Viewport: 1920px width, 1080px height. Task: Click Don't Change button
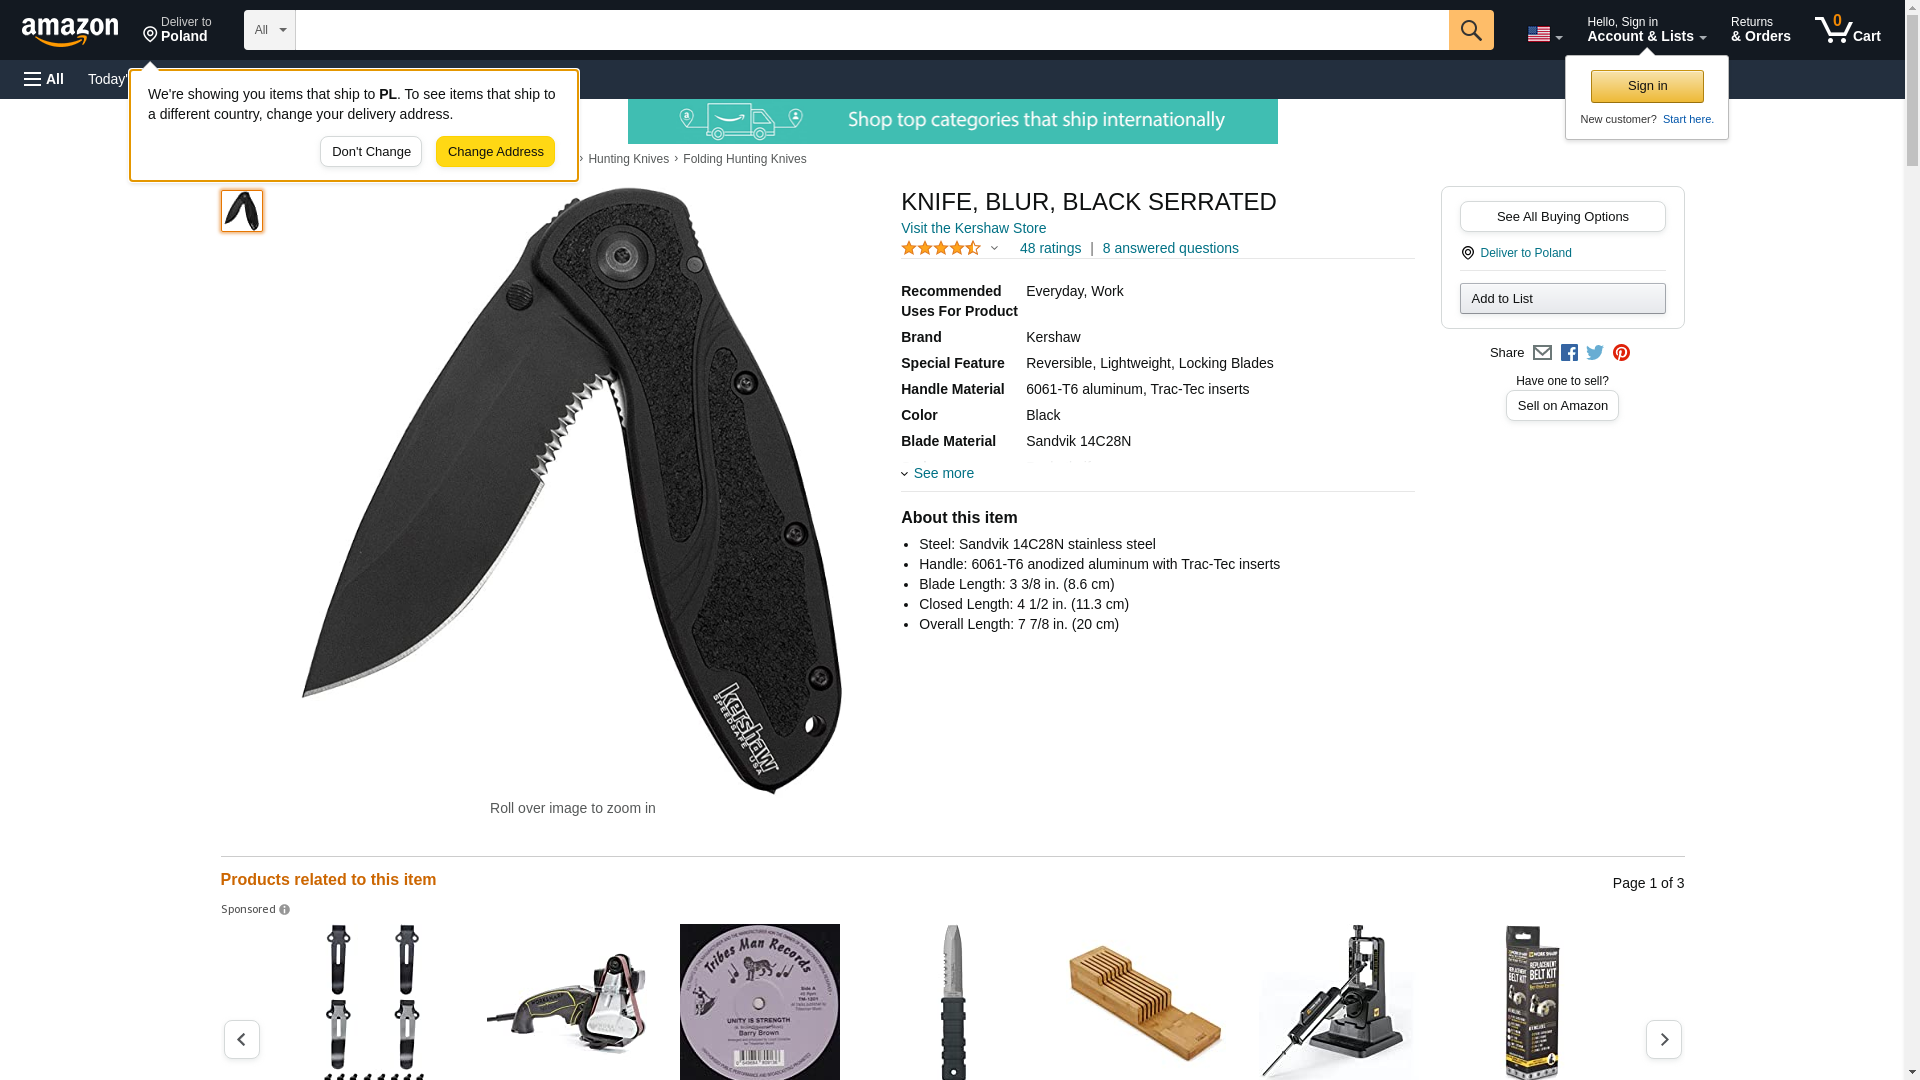pos(371,152)
